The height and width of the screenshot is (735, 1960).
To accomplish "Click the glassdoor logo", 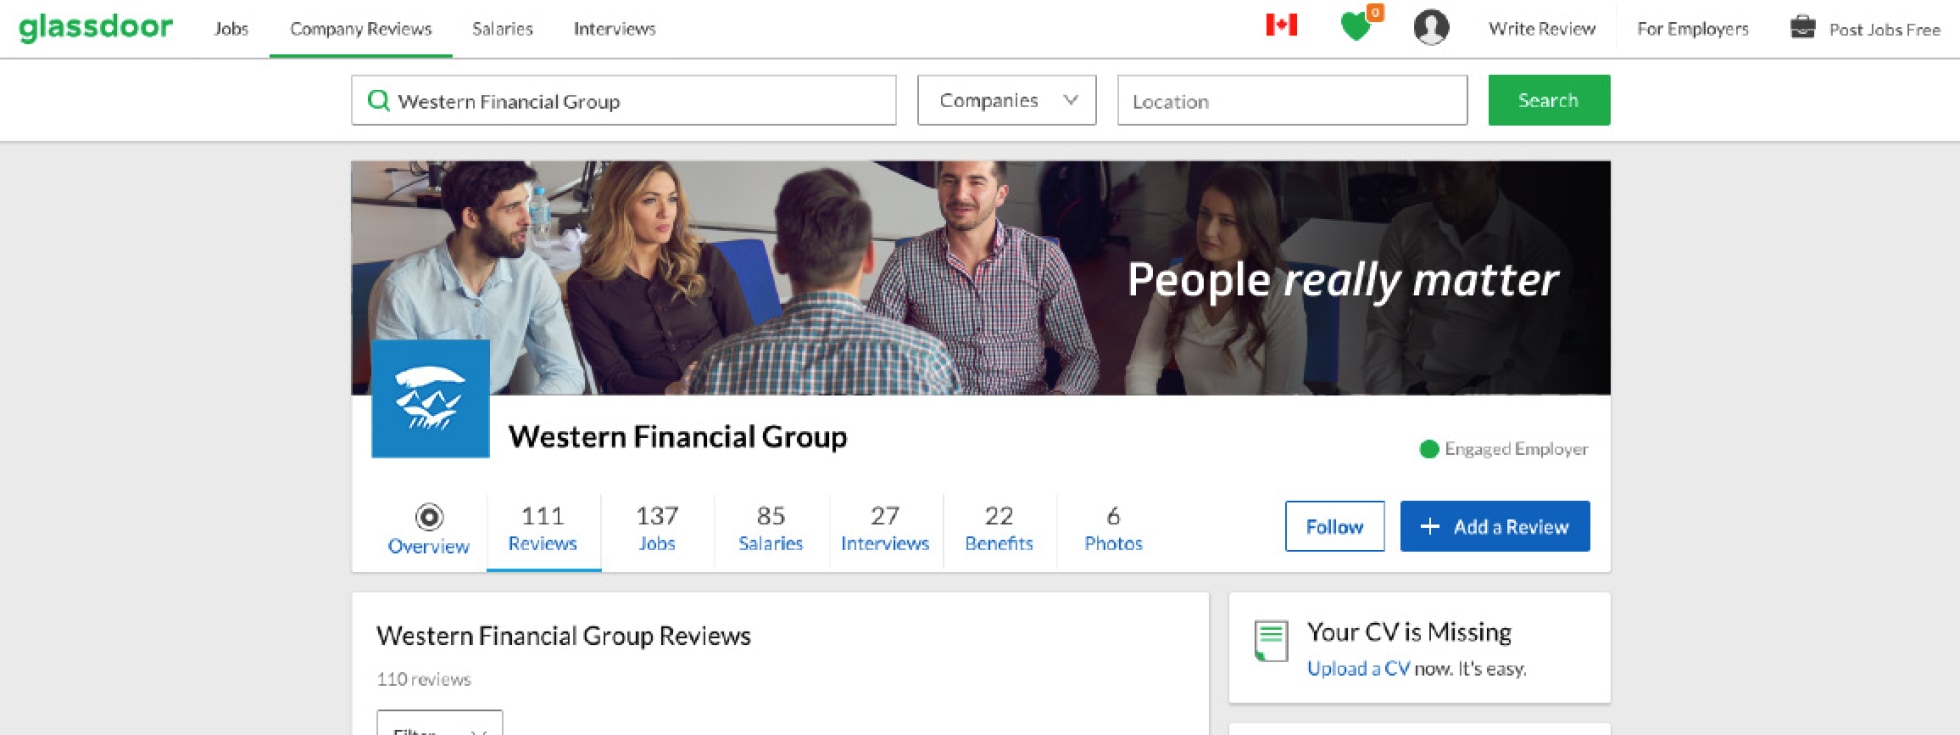I will pyautogui.click(x=96, y=27).
